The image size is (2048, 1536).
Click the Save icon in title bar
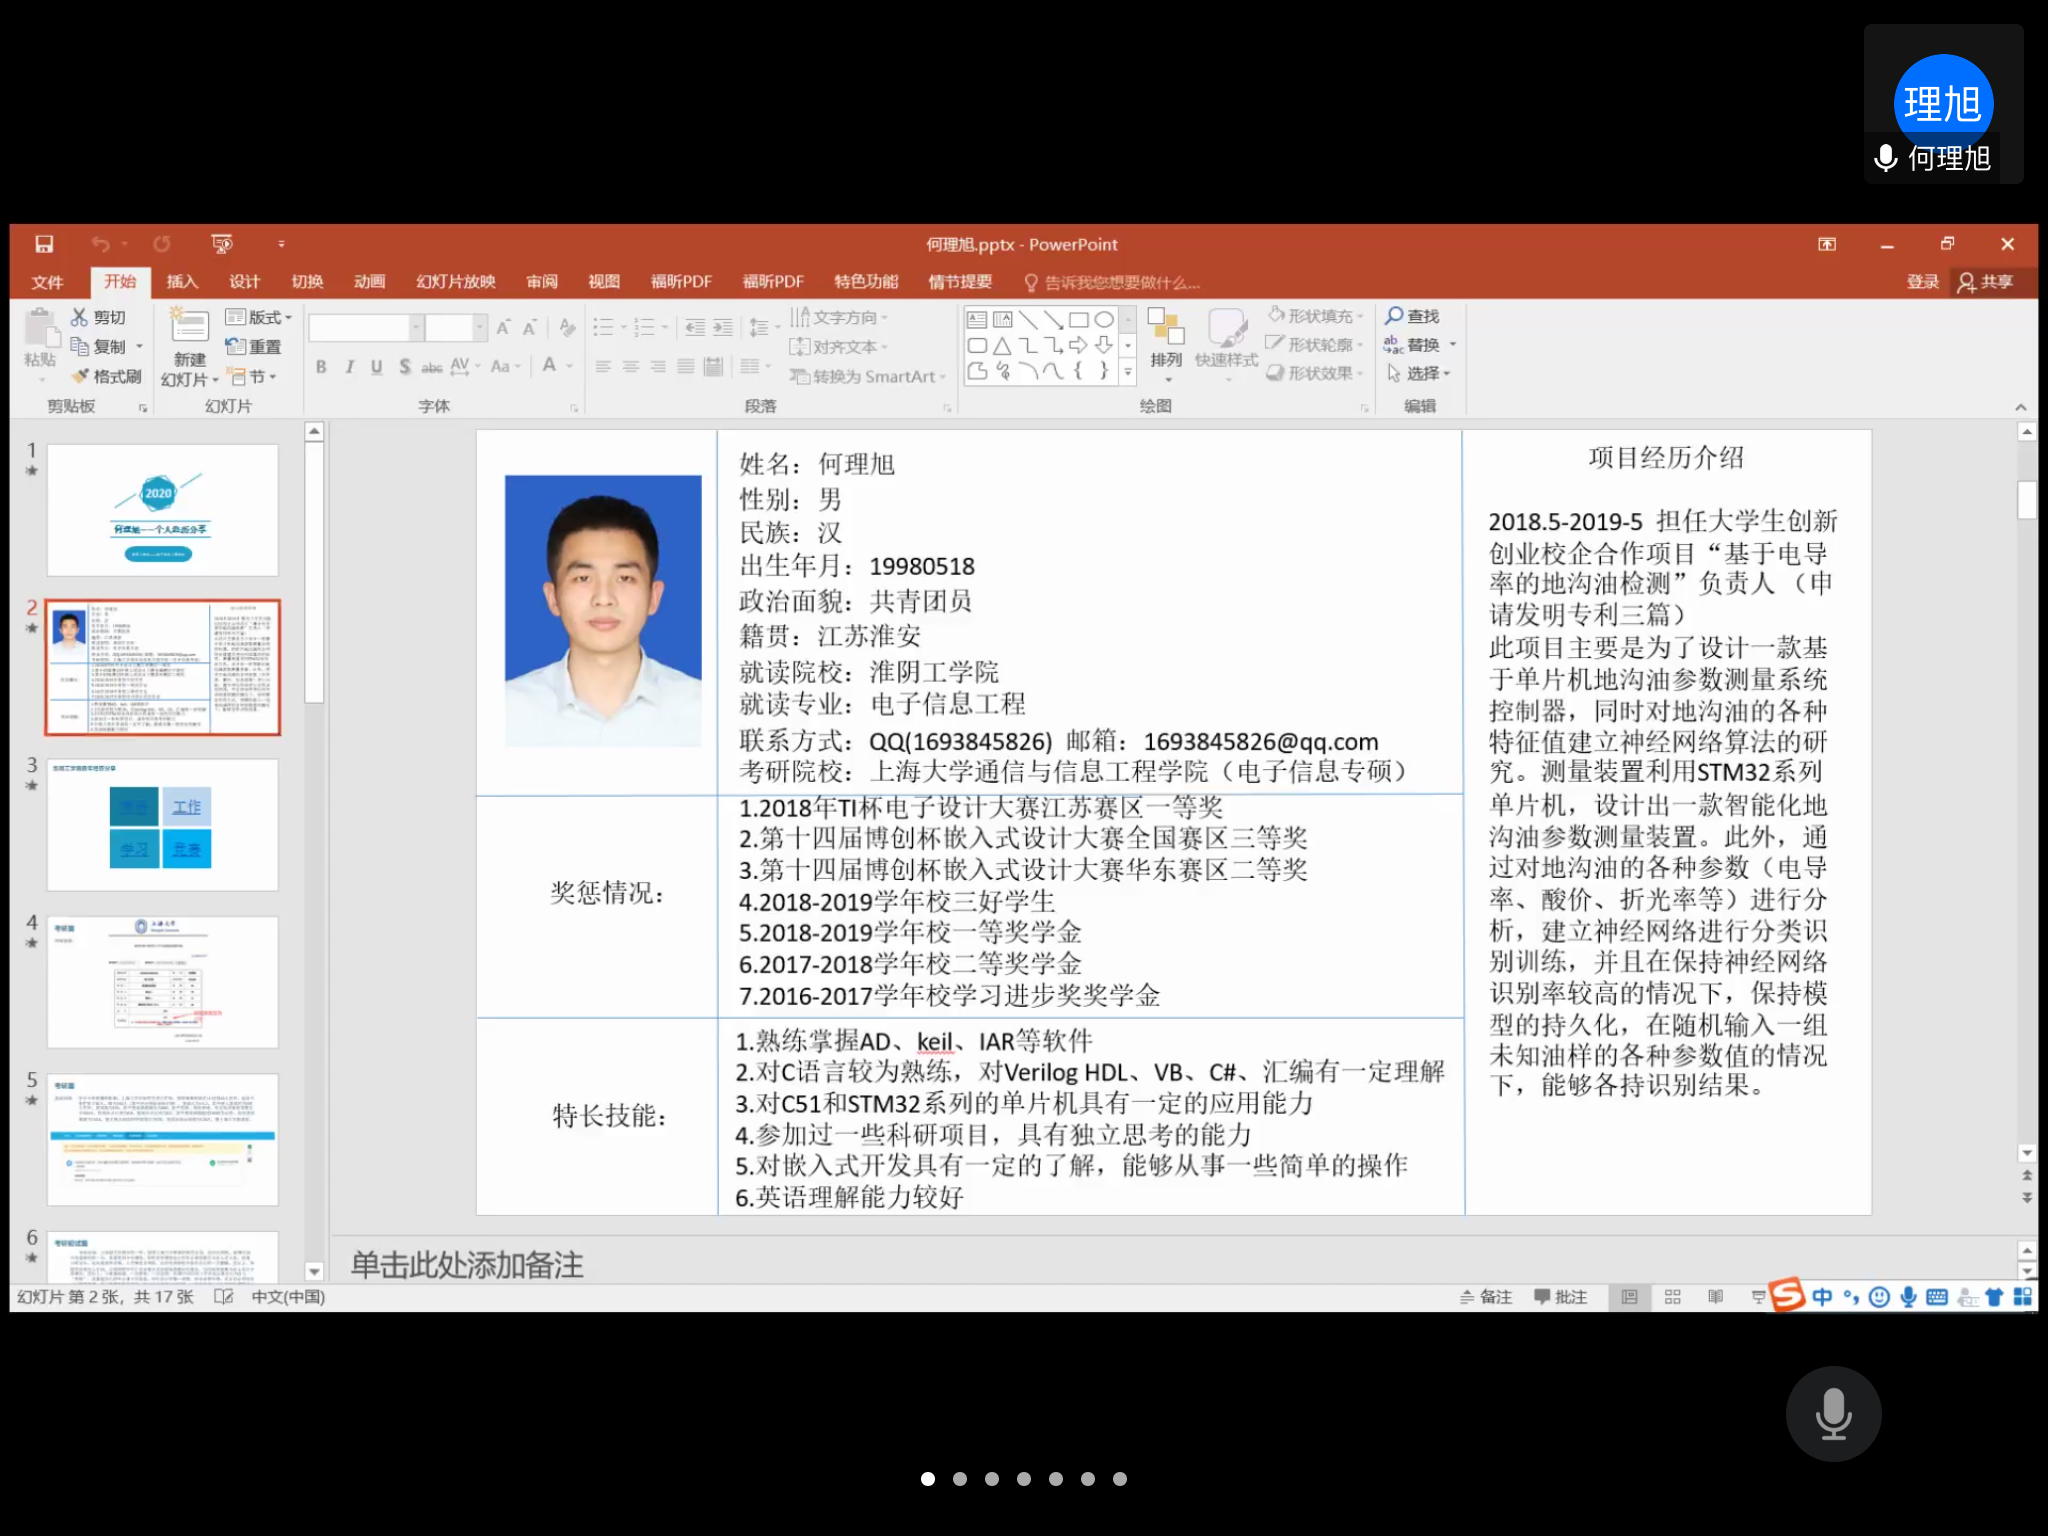point(44,244)
